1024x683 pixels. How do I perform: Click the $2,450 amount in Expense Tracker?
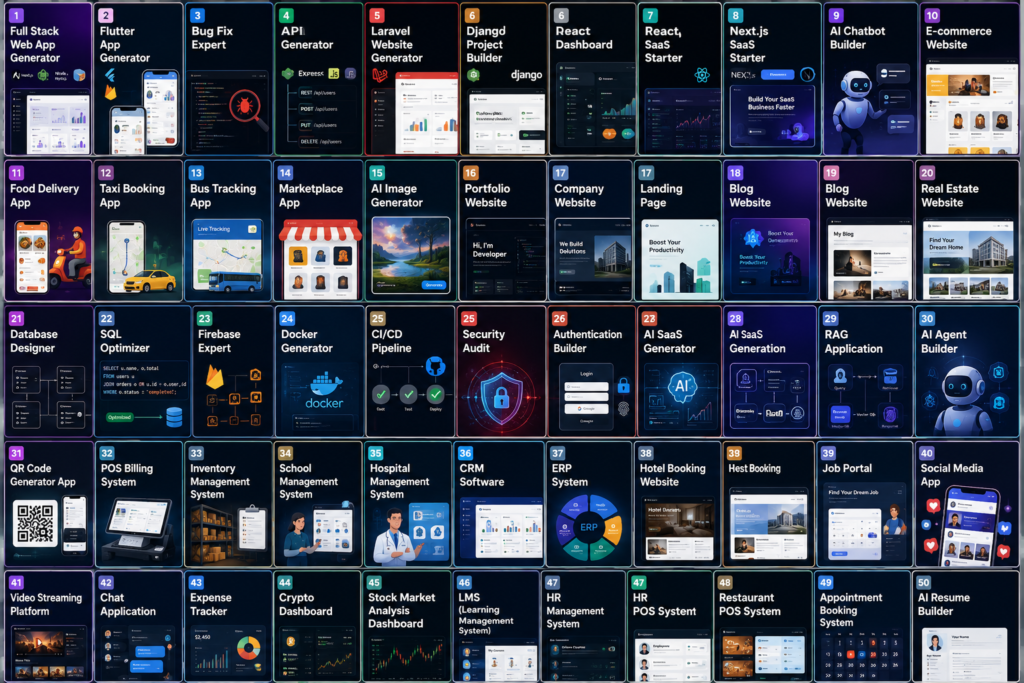[202, 637]
